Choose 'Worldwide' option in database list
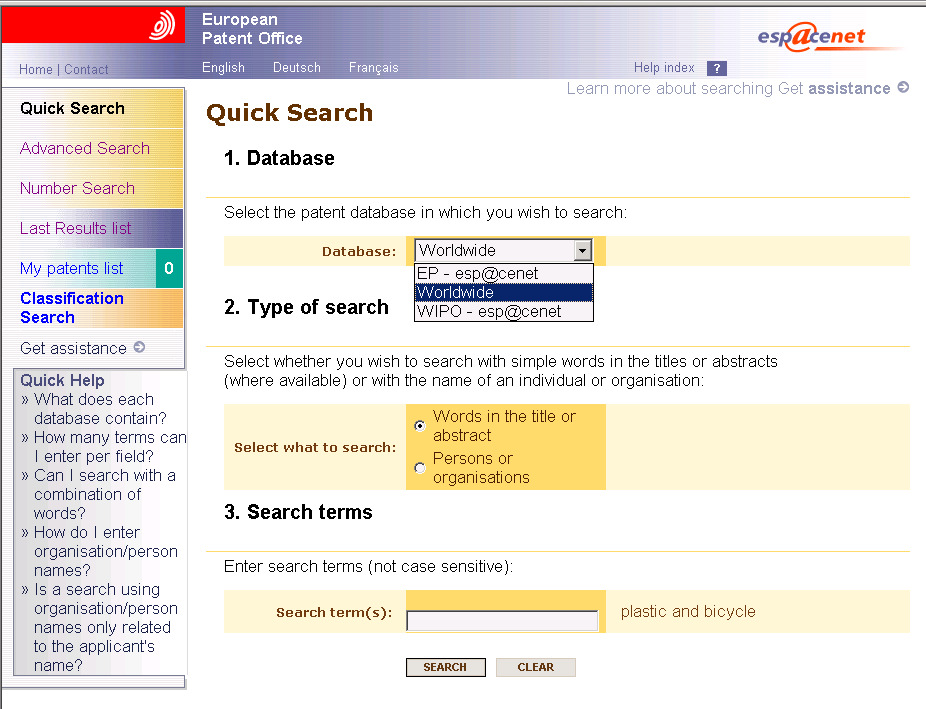The height and width of the screenshot is (709, 926). (x=504, y=292)
